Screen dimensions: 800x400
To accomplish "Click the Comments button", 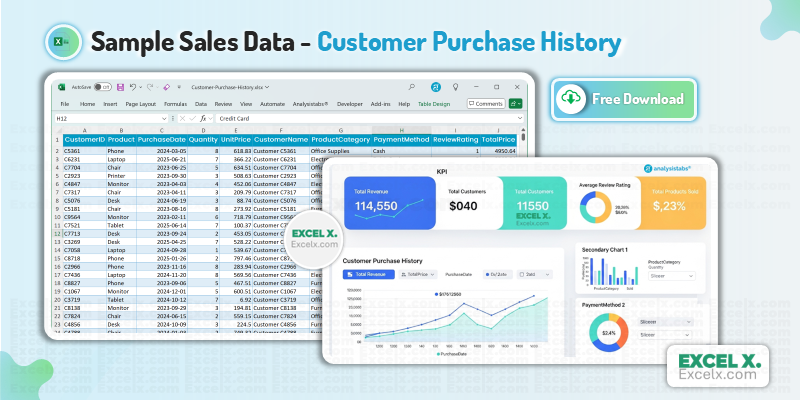I will tap(486, 104).
